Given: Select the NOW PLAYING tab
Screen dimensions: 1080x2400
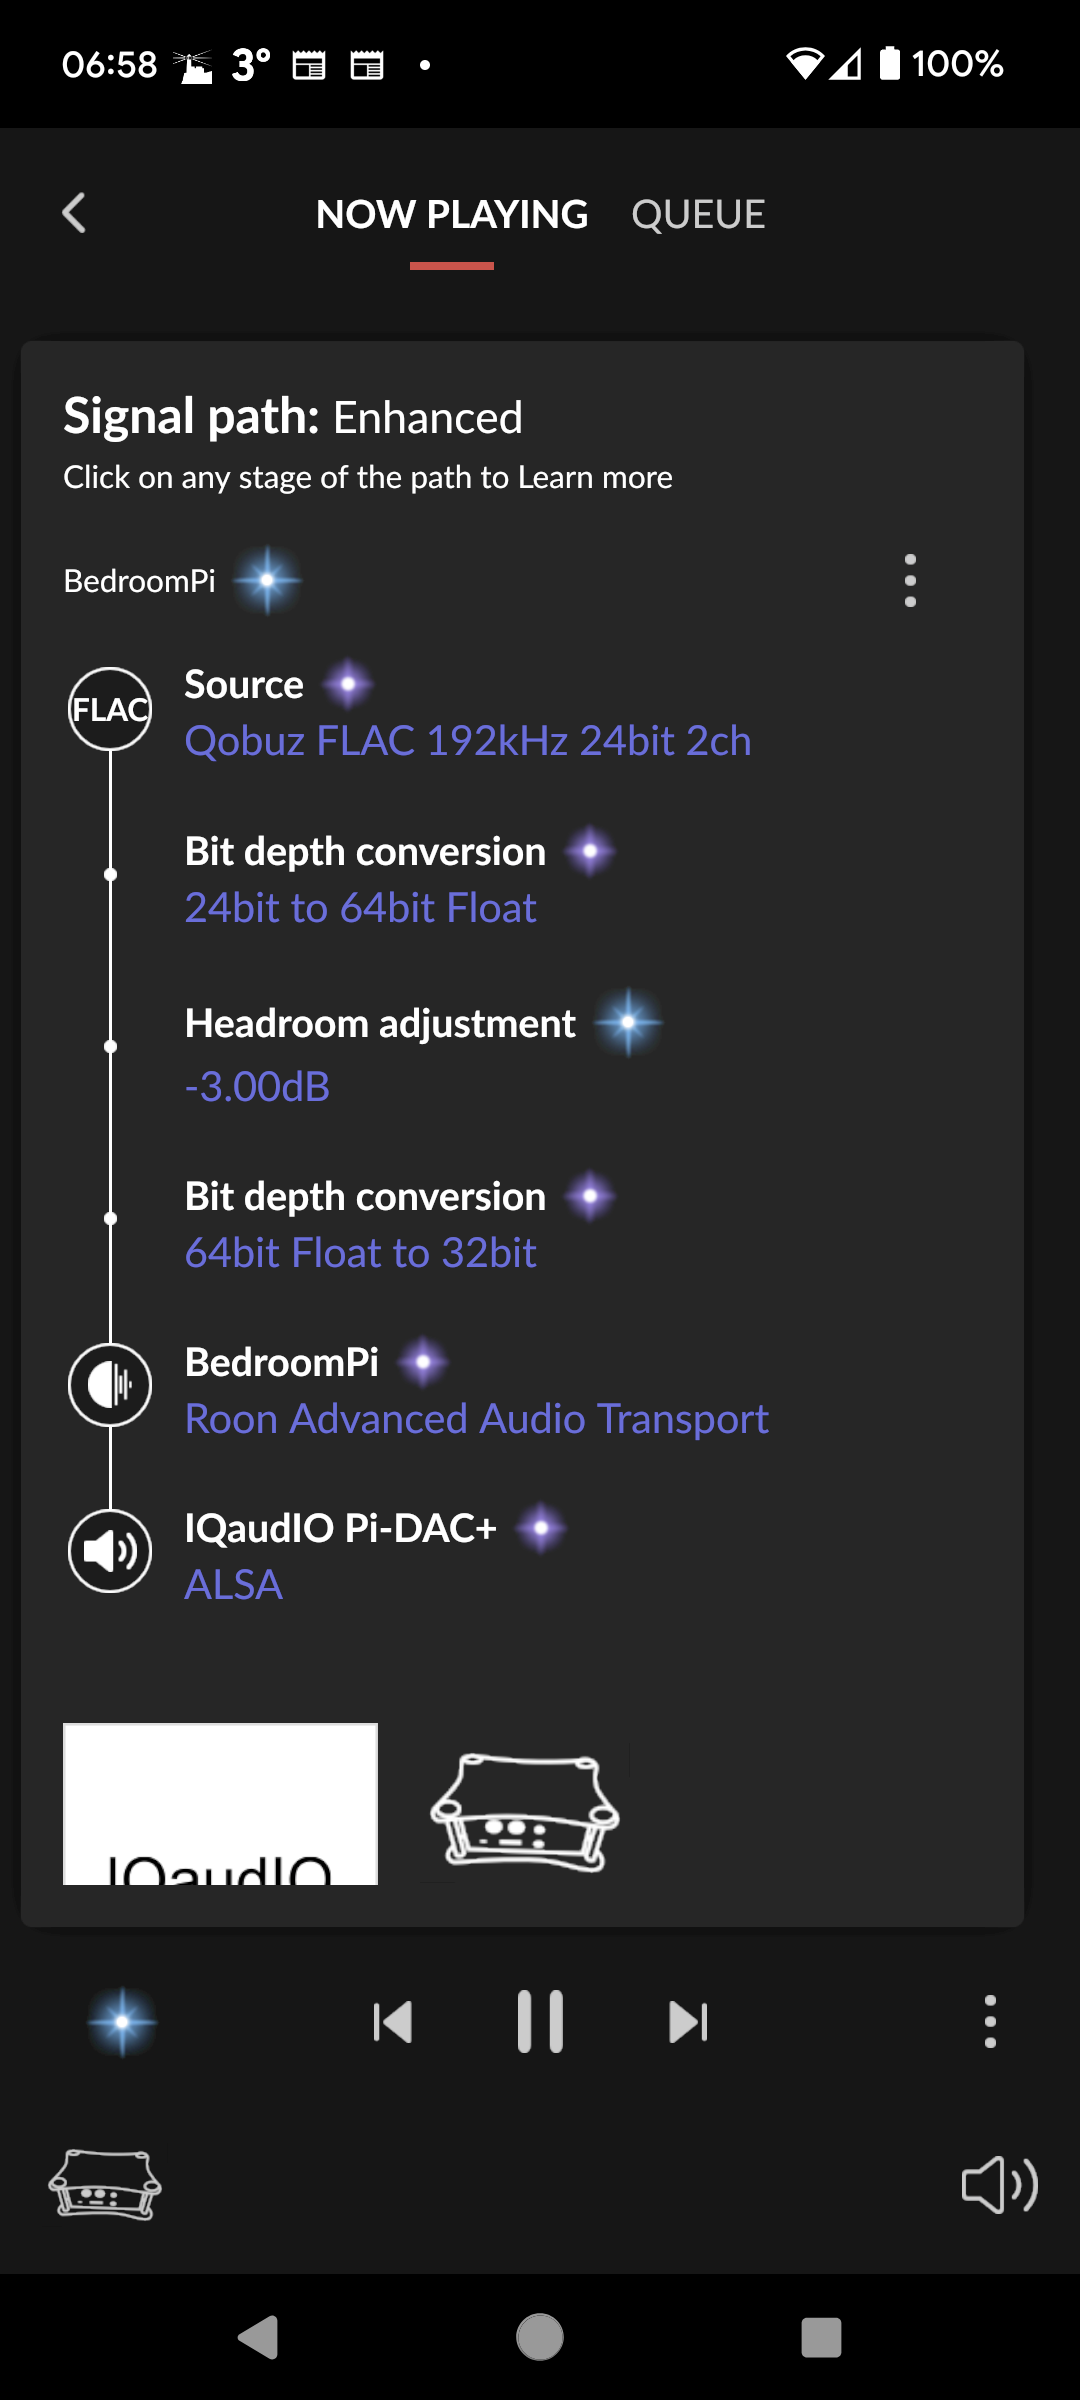Looking at the screenshot, I should point(452,215).
